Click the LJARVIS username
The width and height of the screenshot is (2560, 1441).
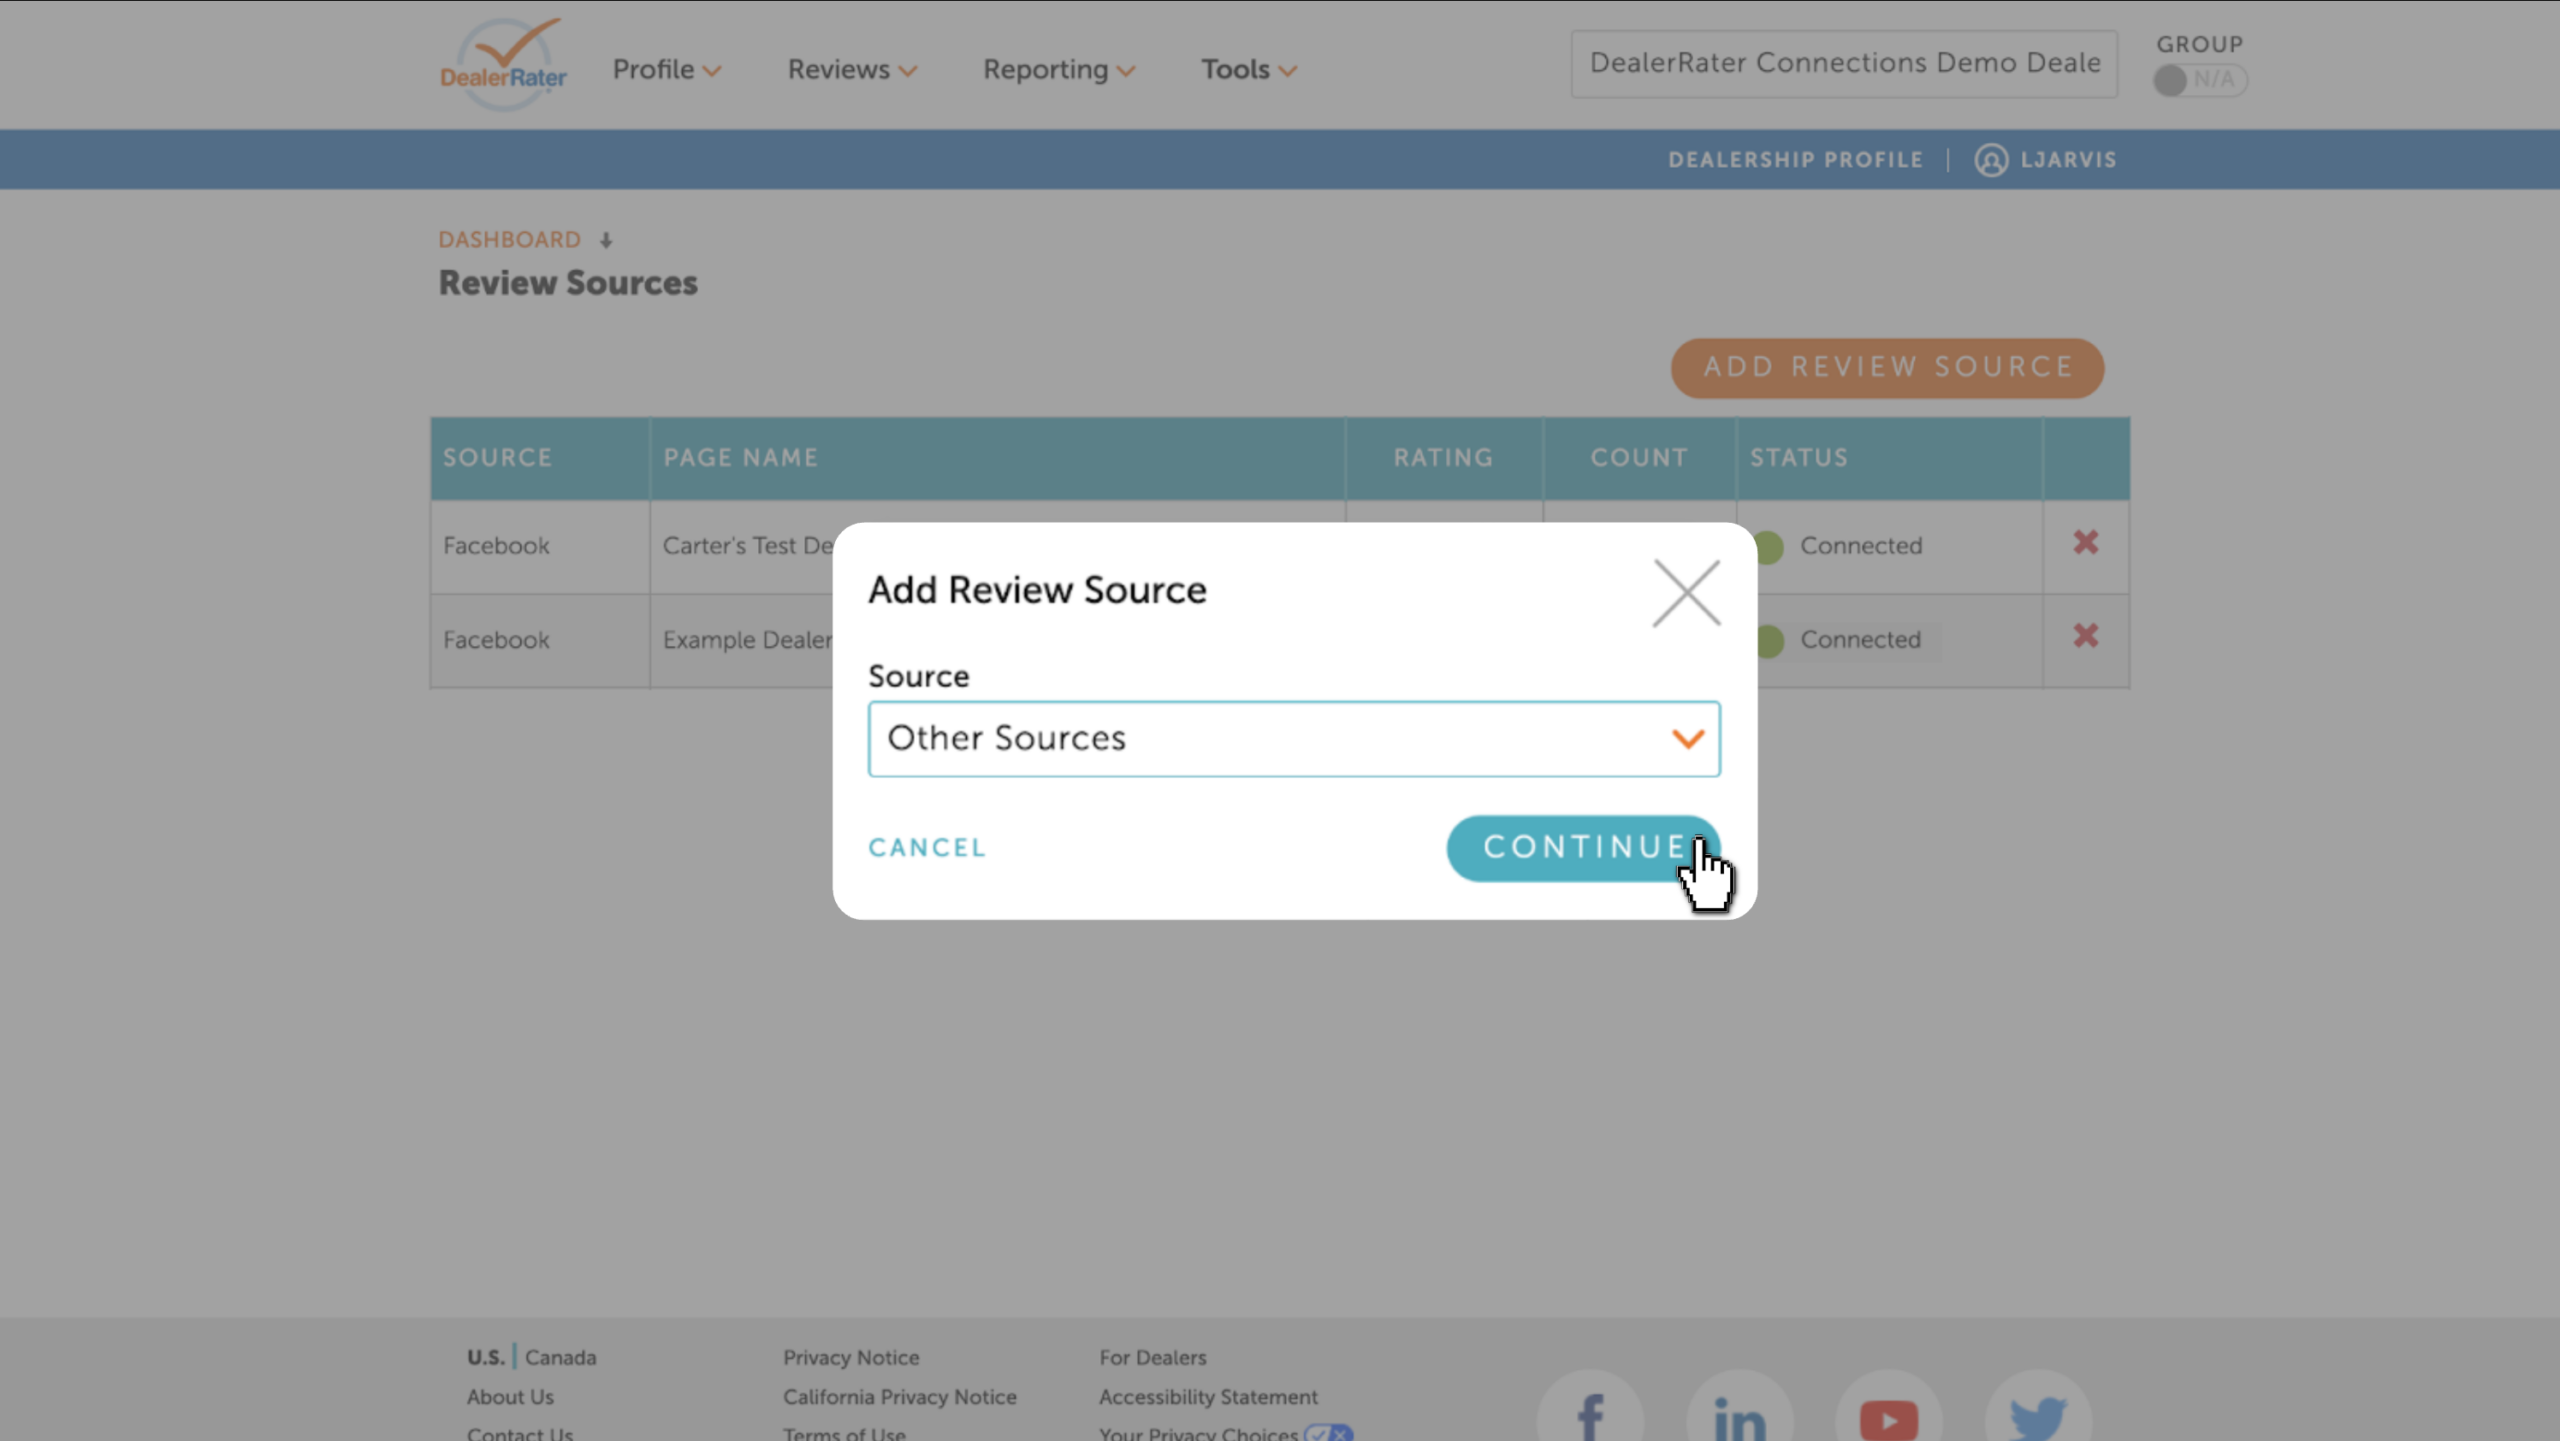[2068, 160]
